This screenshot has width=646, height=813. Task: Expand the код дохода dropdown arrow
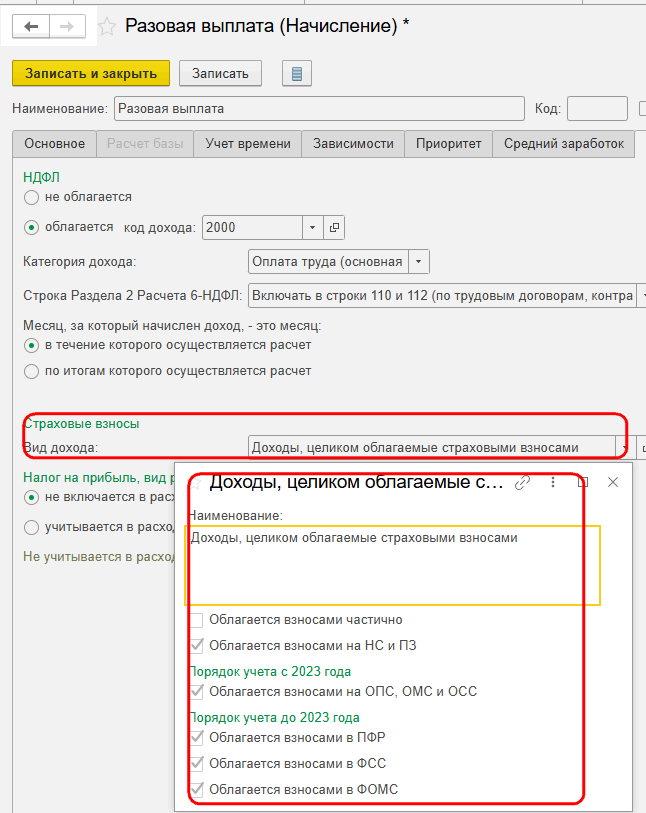(313, 228)
